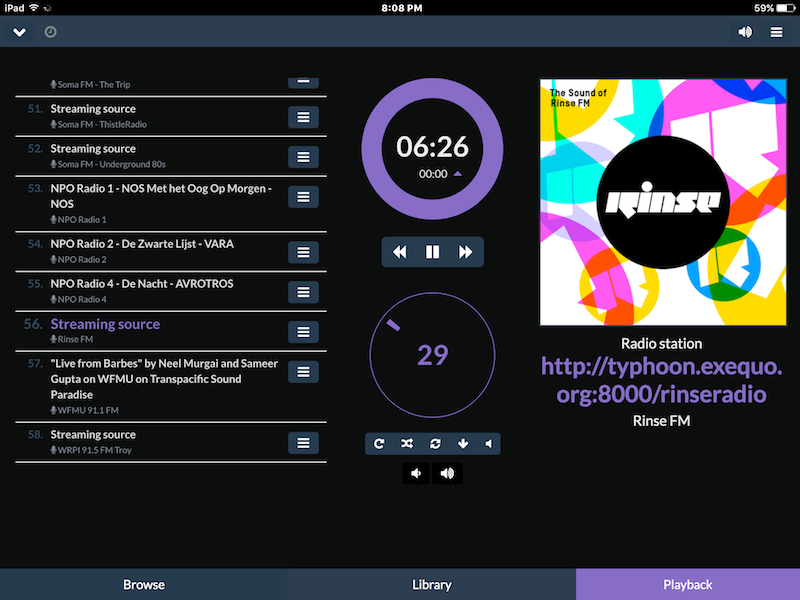Open menu for NPO Radio 2 De Zwarte Lijst
The width and height of the screenshot is (800, 600).
coord(304,252)
